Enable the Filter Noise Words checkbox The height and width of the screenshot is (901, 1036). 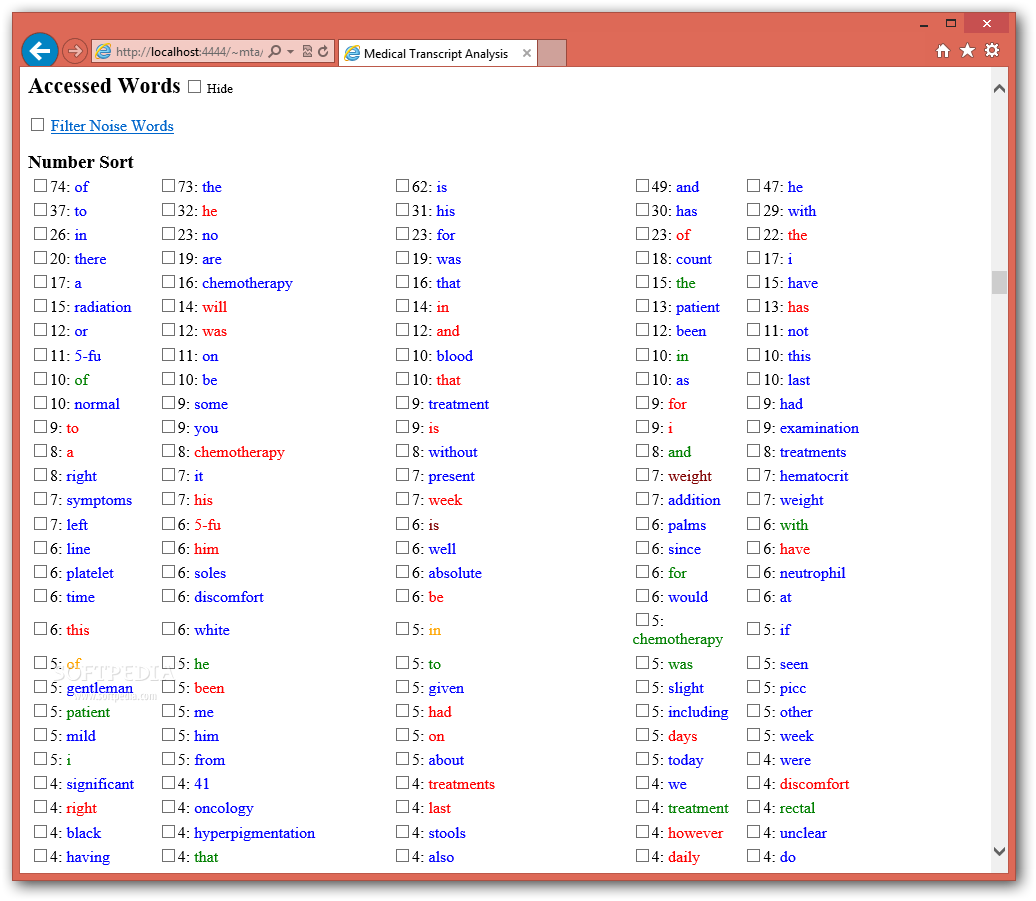[38, 124]
